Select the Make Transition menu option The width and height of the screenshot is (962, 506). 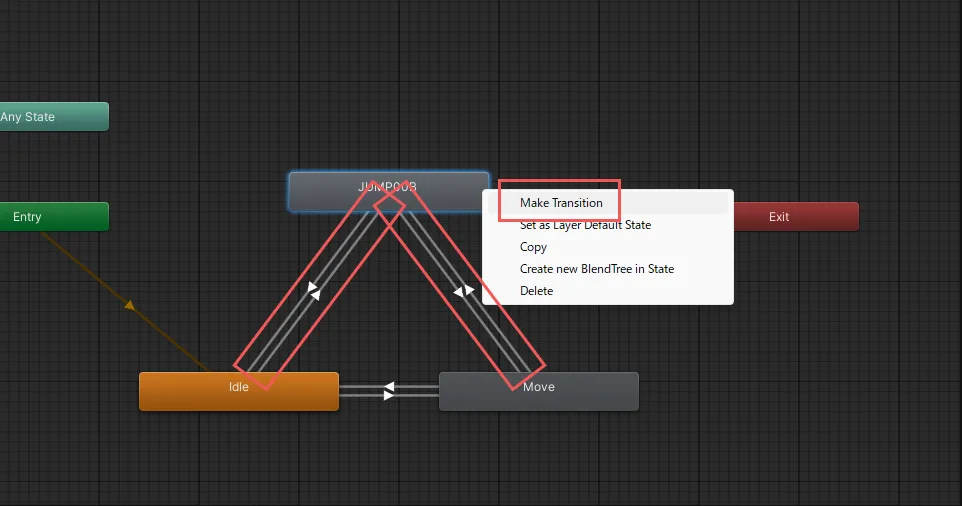[x=561, y=203]
